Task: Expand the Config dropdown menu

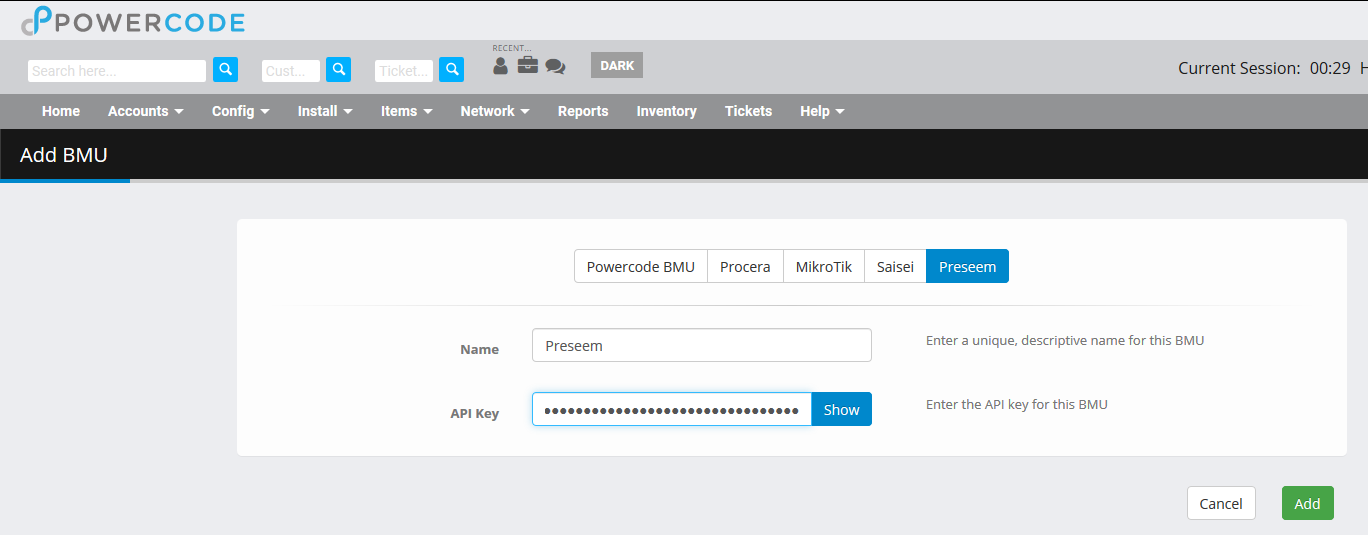Action: click(x=241, y=111)
